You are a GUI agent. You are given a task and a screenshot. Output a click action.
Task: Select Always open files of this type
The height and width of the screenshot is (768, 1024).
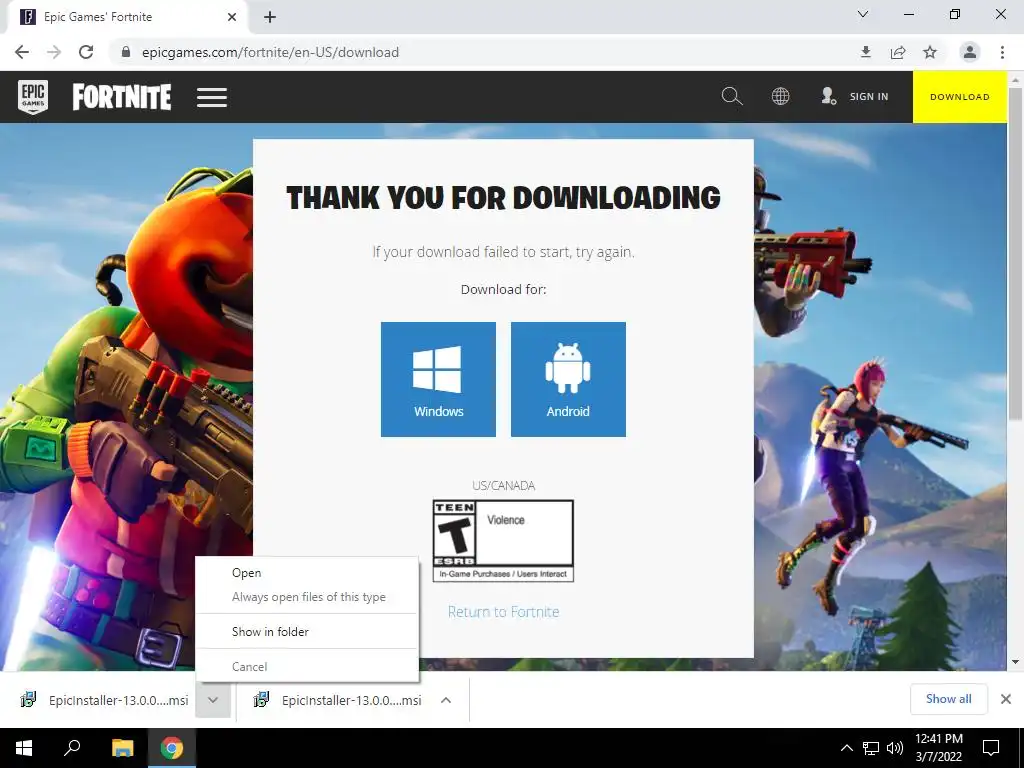point(307,597)
